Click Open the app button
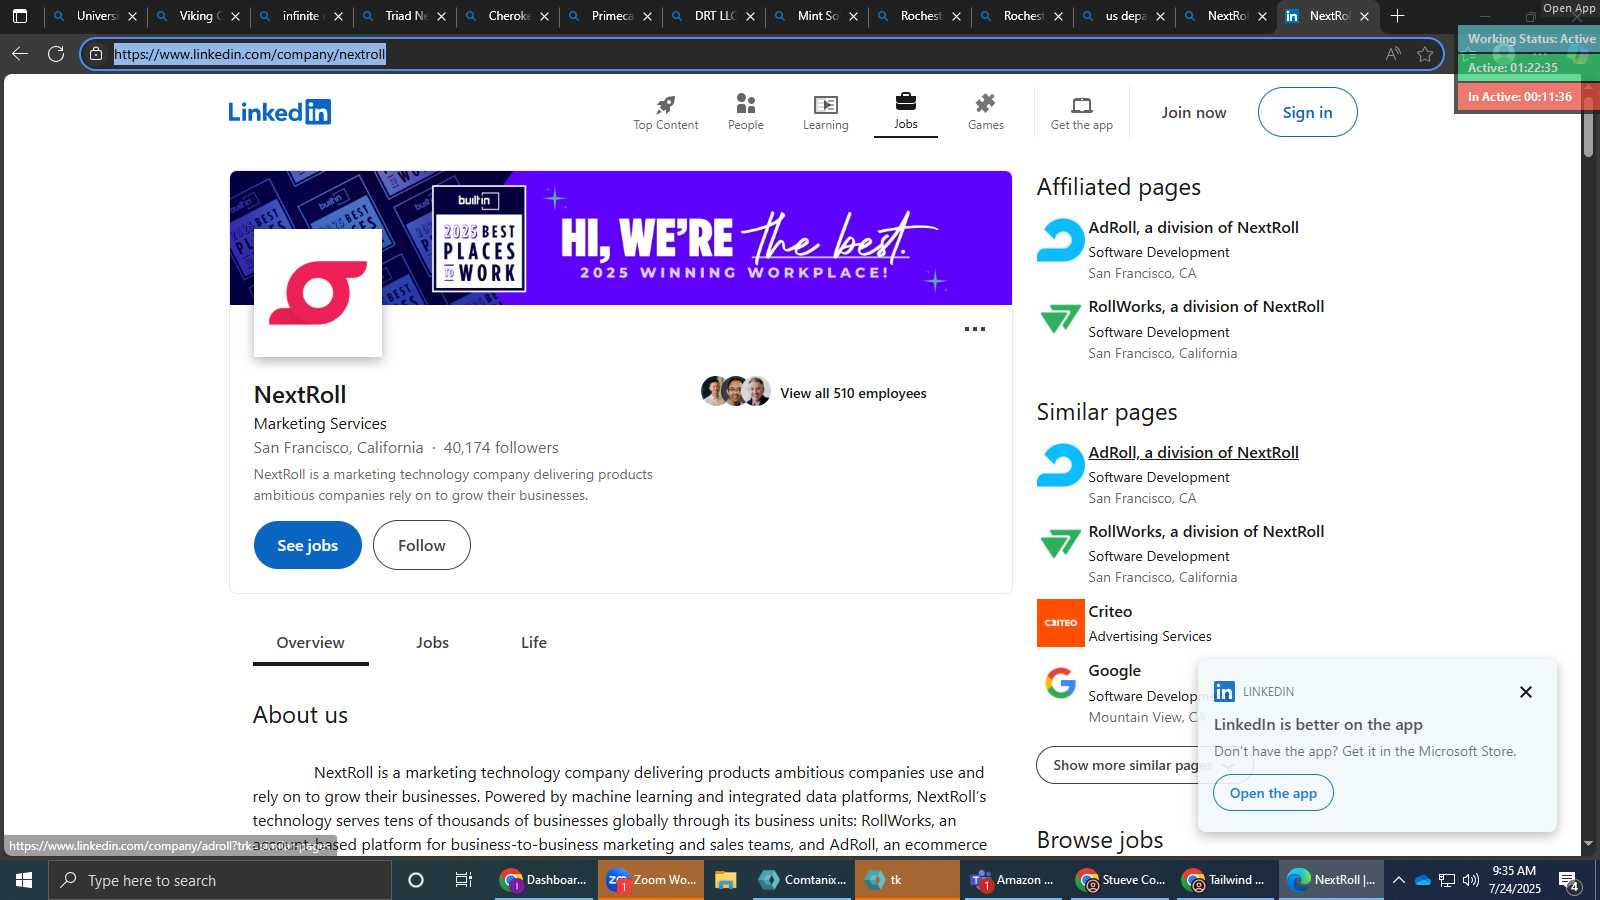1600x900 pixels. [x=1273, y=793]
